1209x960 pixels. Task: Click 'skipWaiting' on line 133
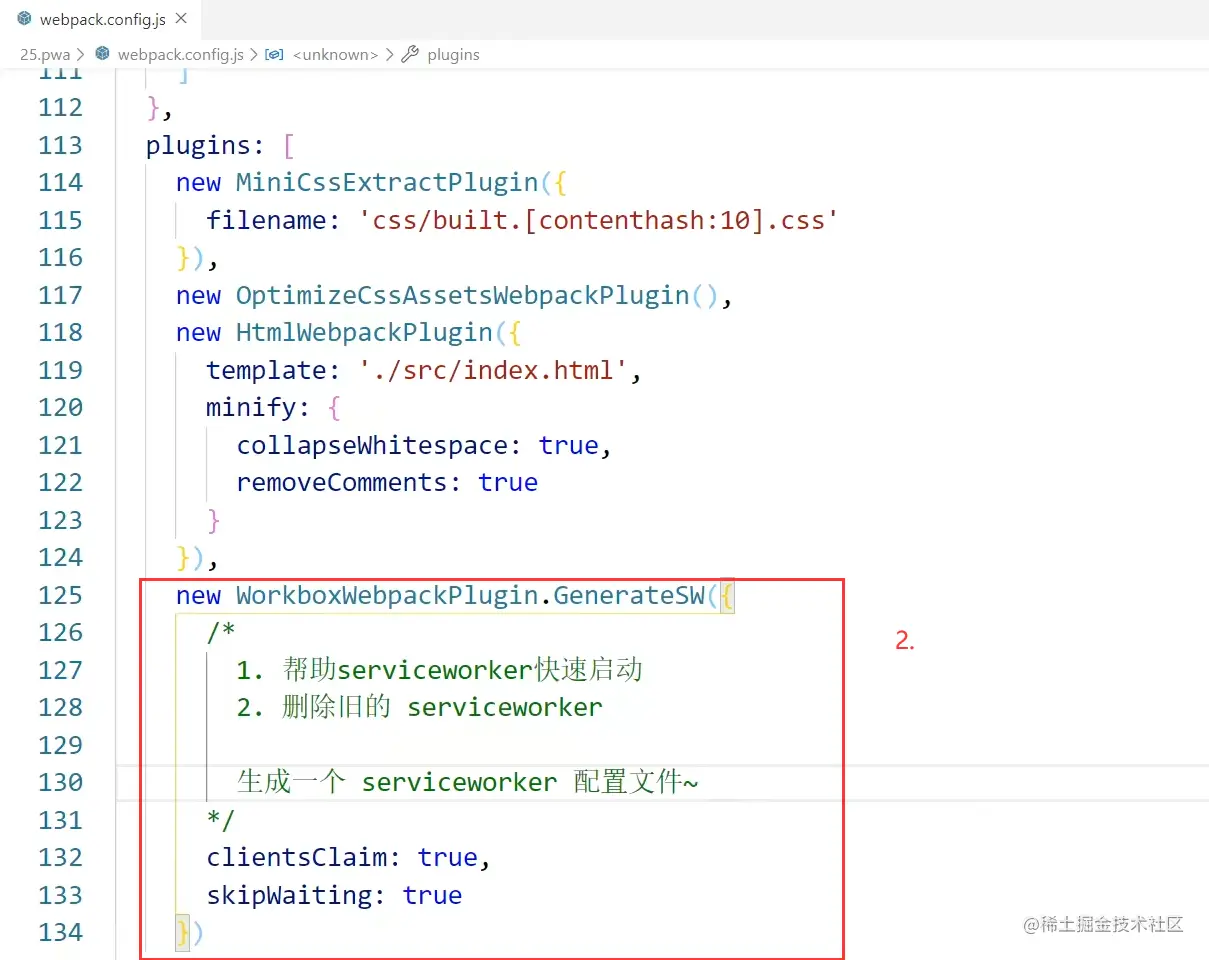click(x=288, y=895)
